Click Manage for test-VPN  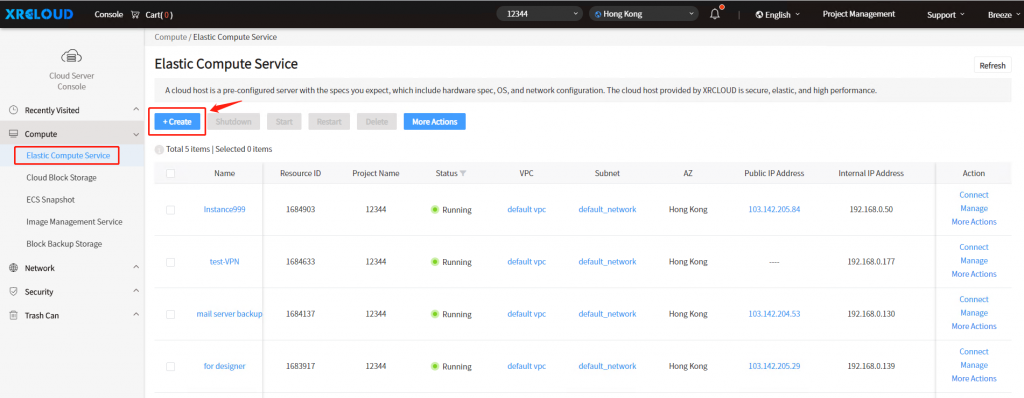[974, 261]
